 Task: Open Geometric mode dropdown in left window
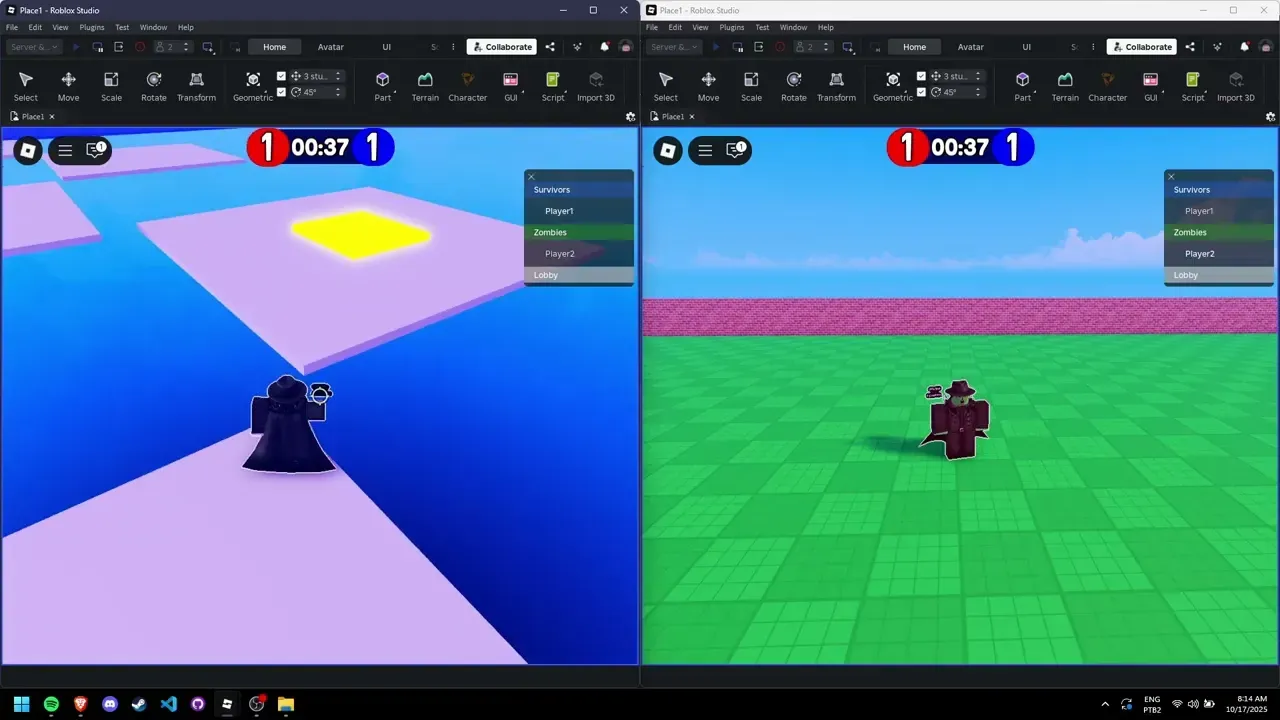[253, 86]
